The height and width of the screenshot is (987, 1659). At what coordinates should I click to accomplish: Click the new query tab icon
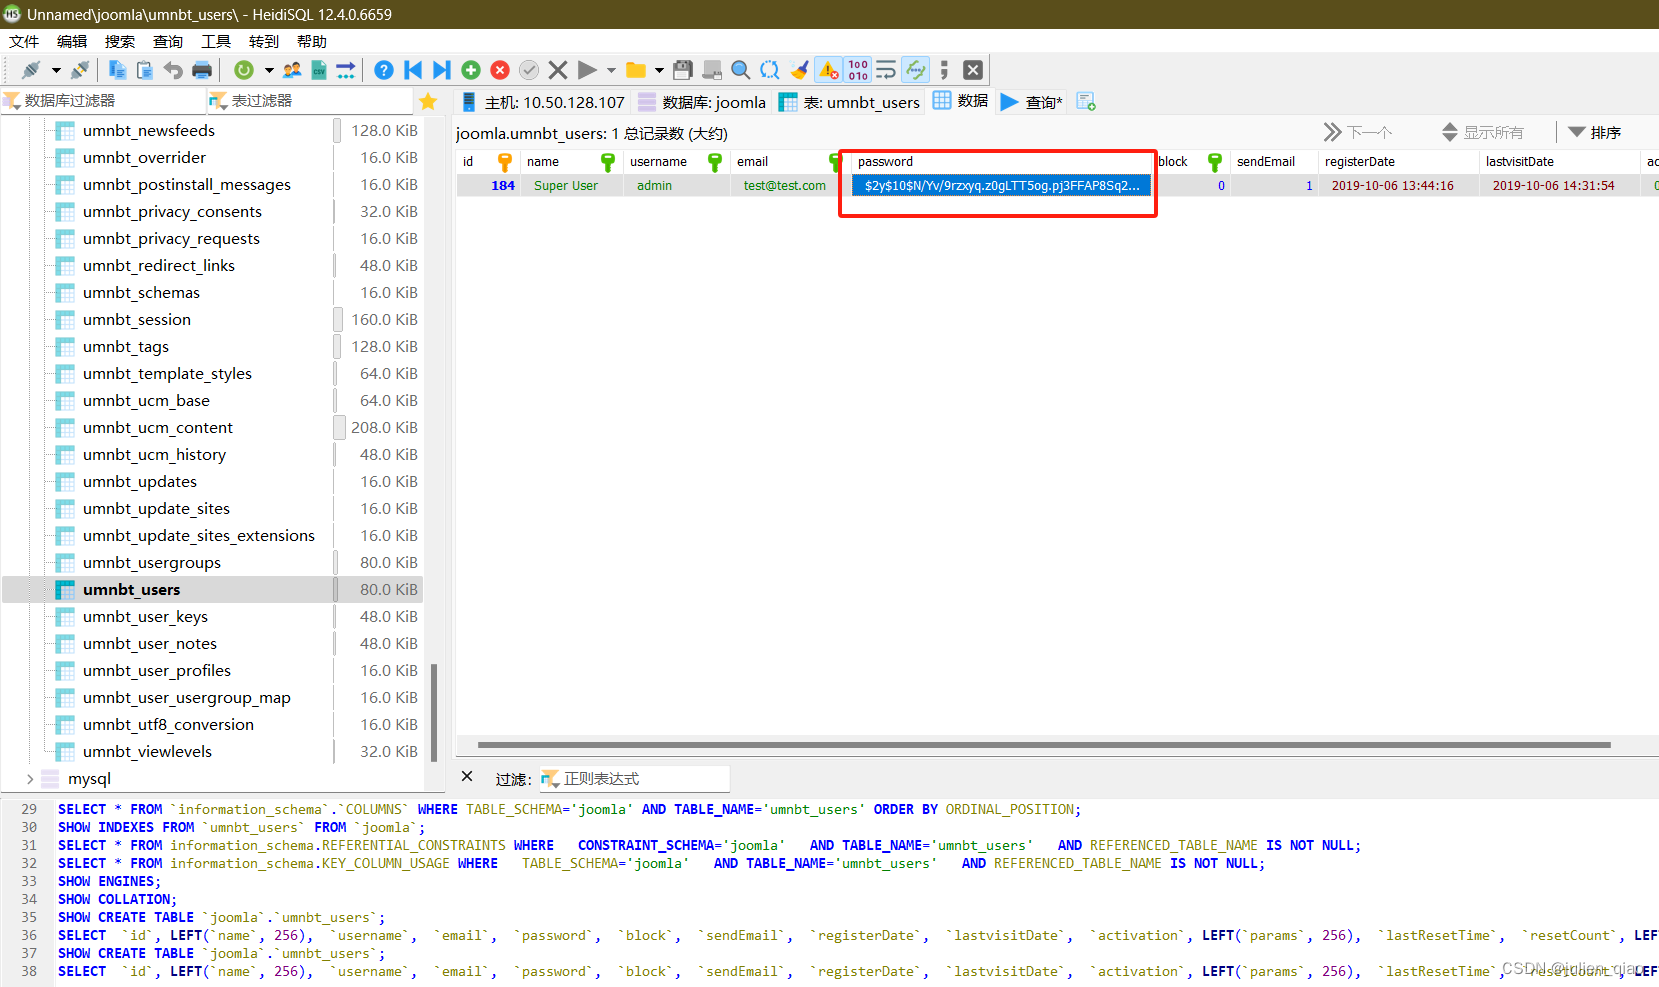click(x=1086, y=102)
